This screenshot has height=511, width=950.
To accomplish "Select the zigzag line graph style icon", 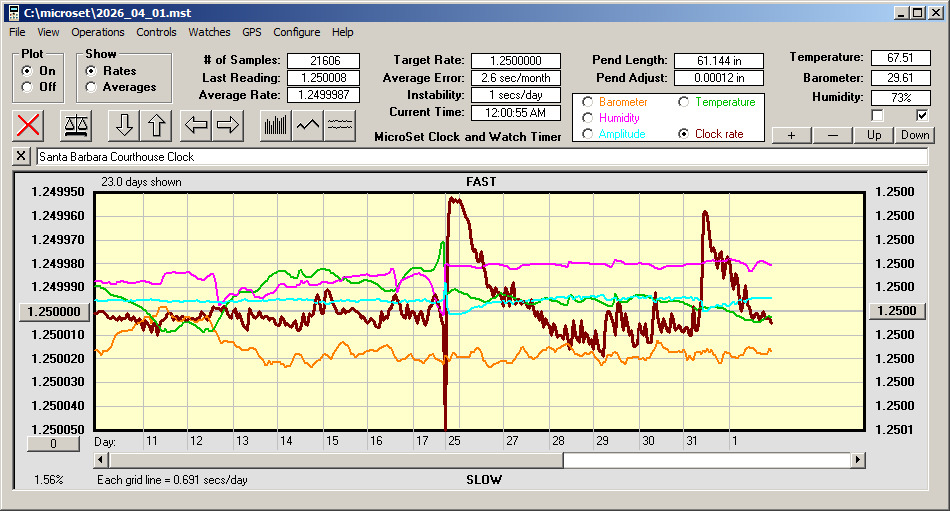I will pos(308,125).
